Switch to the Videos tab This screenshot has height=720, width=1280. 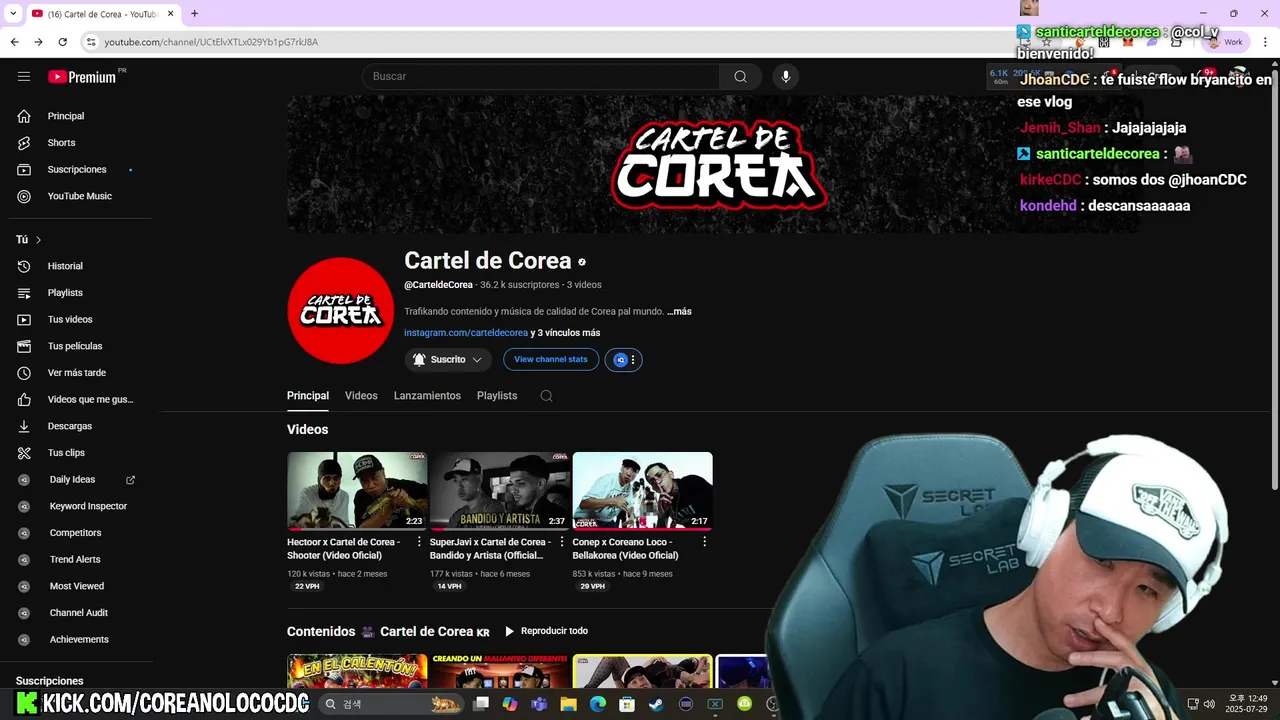coord(361,396)
